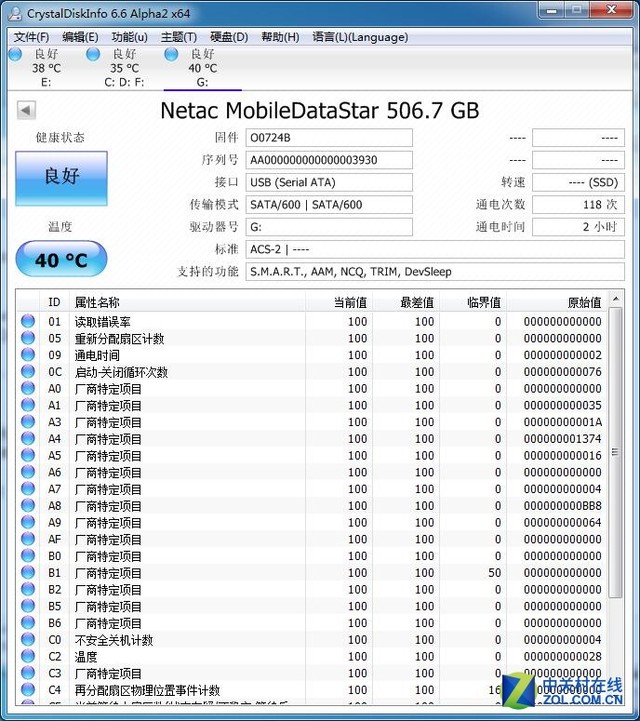The height and width of the screenshot is (721, 640).
Task: Click status icon of row C3
Action: point(28,673)
